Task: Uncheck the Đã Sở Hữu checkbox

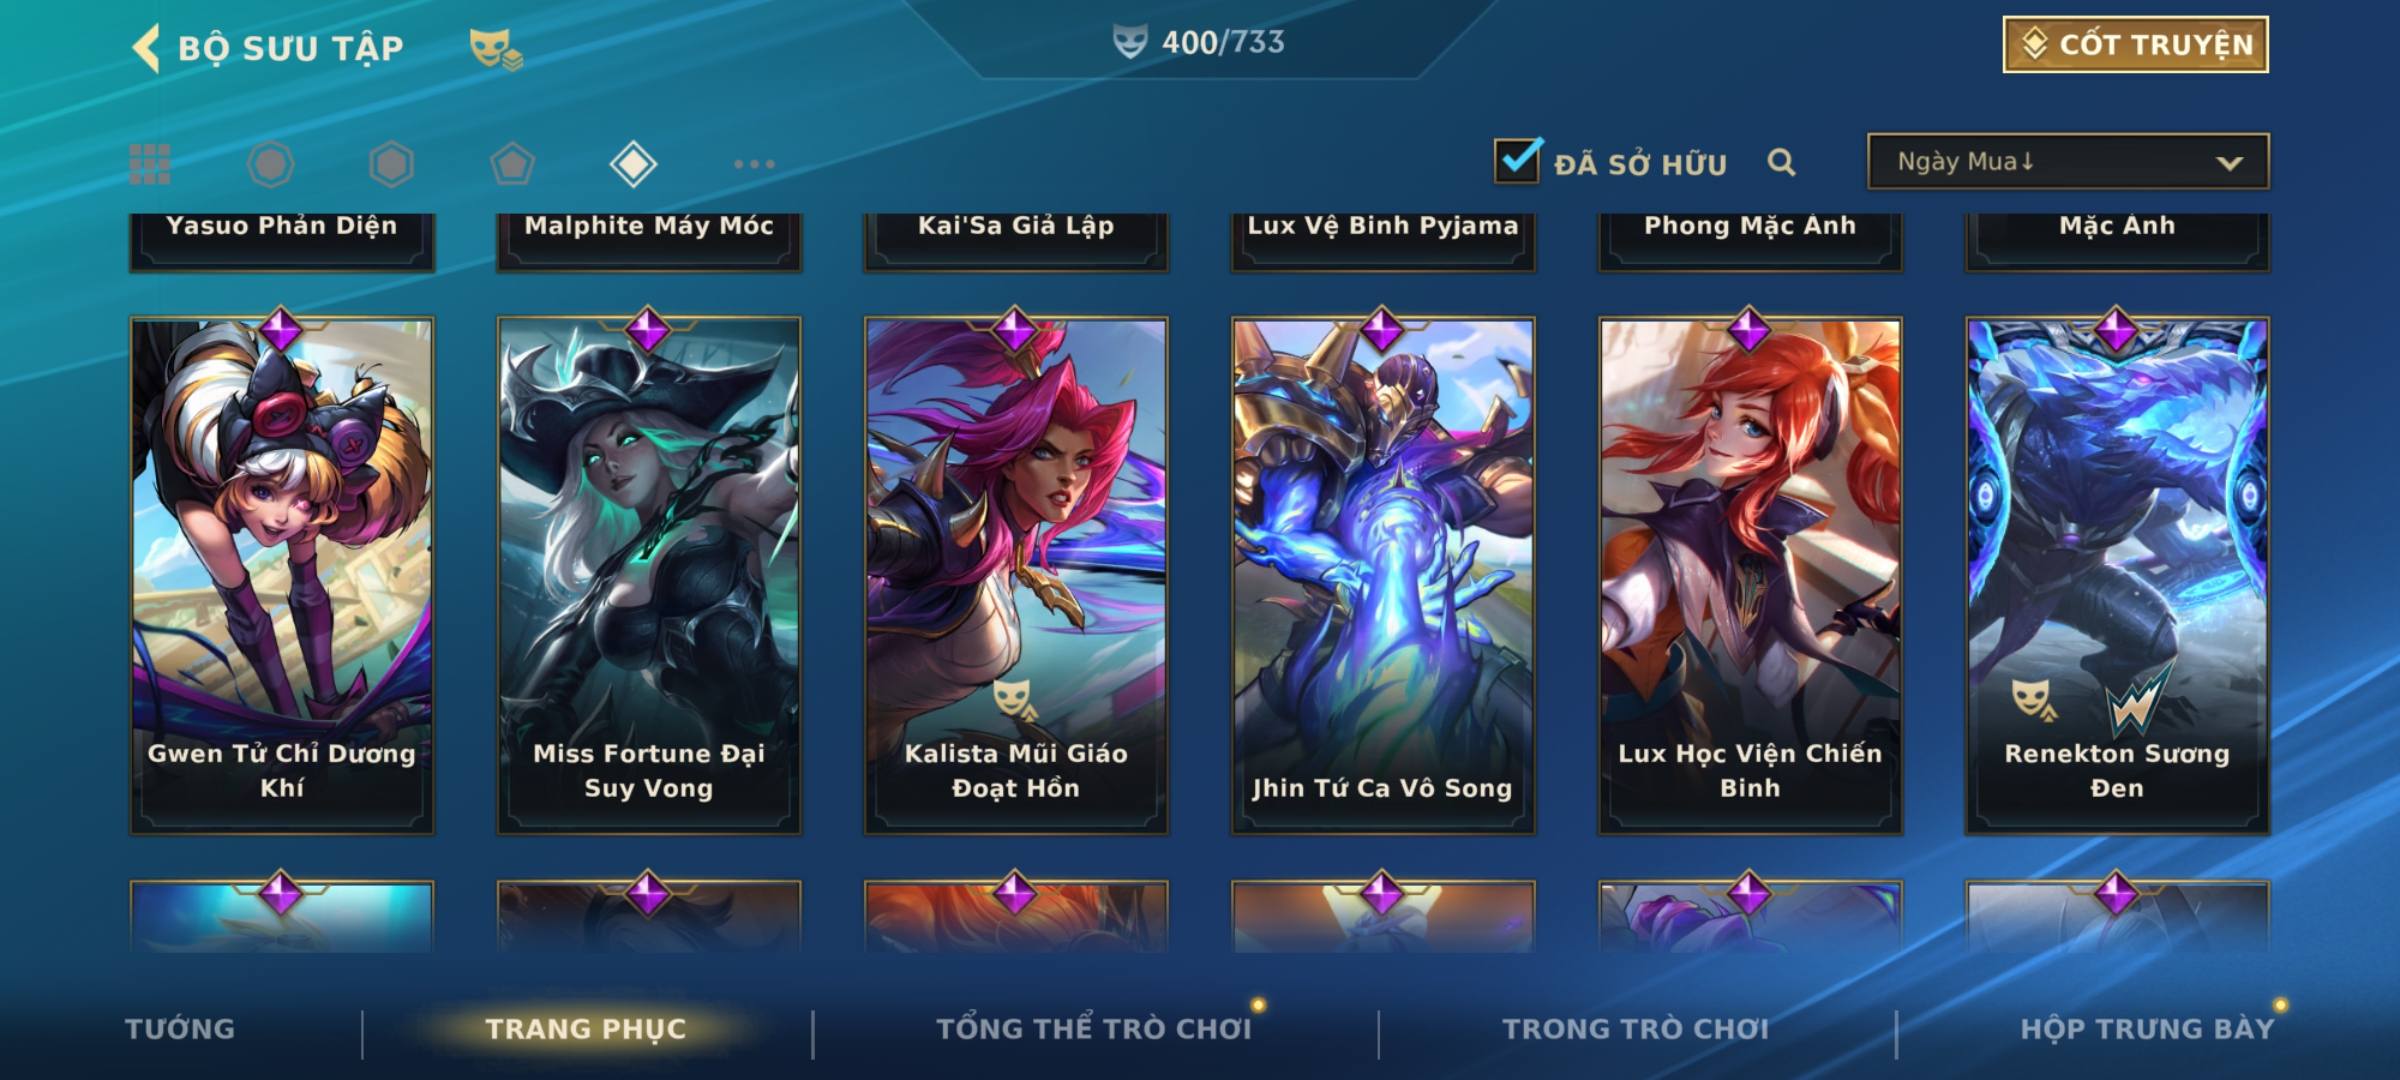Action: tap(1518, 160)
